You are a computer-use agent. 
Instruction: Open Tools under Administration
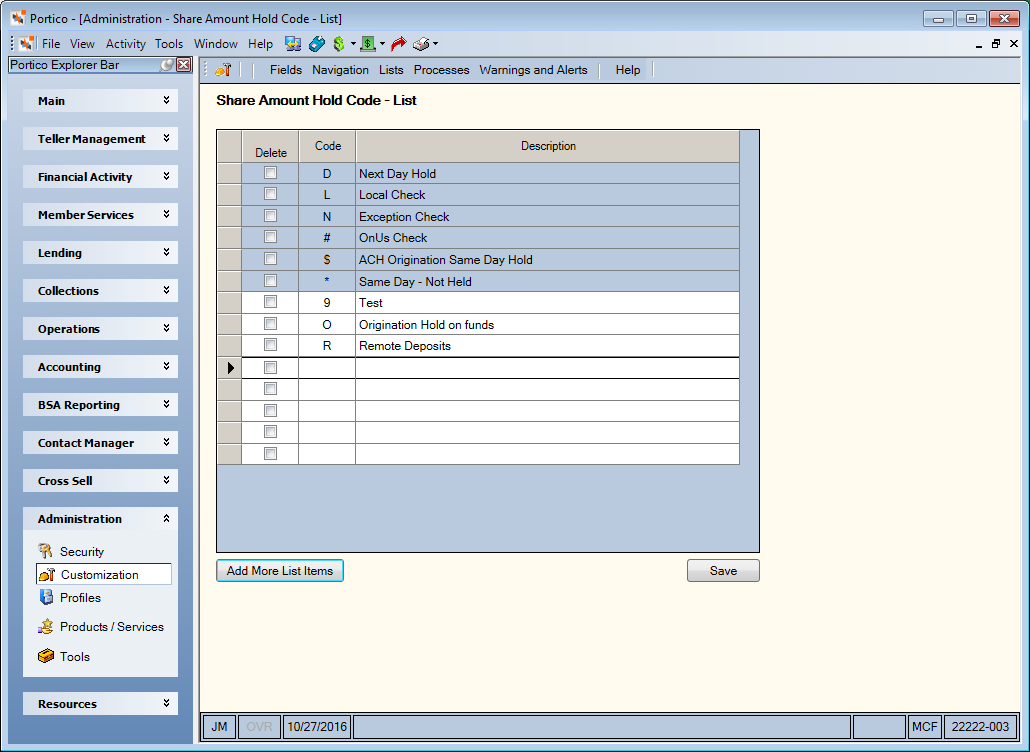tap(64, 656)
